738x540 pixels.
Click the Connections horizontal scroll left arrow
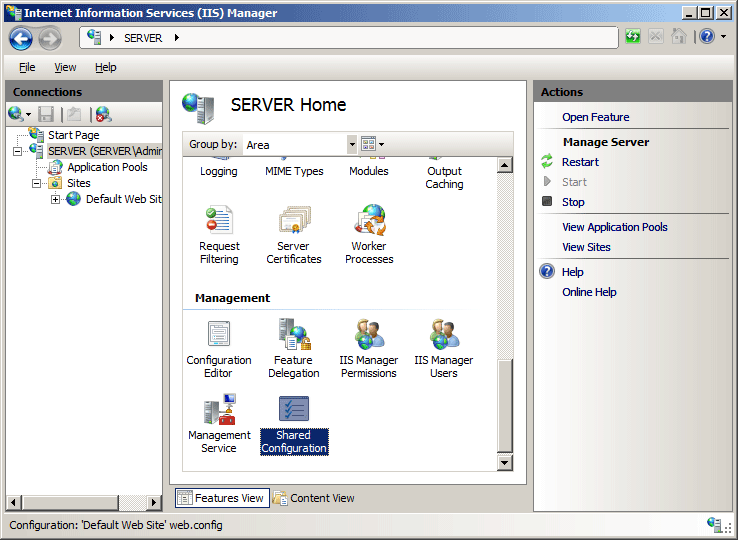[x=14, y=502]
